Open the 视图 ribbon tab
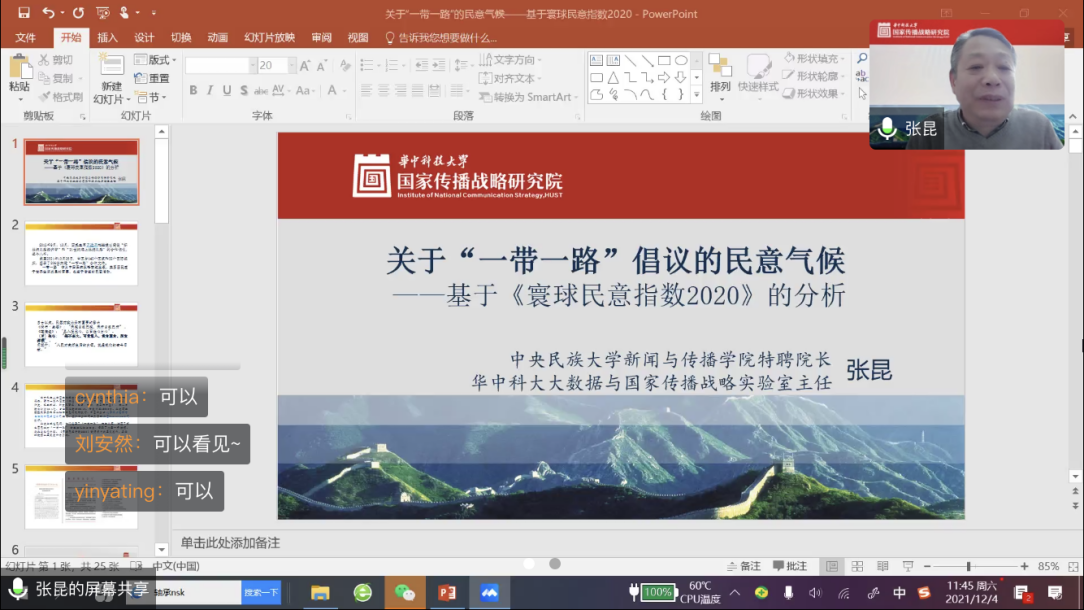The height and width of the screenshot is (610, 1084). 357,37
